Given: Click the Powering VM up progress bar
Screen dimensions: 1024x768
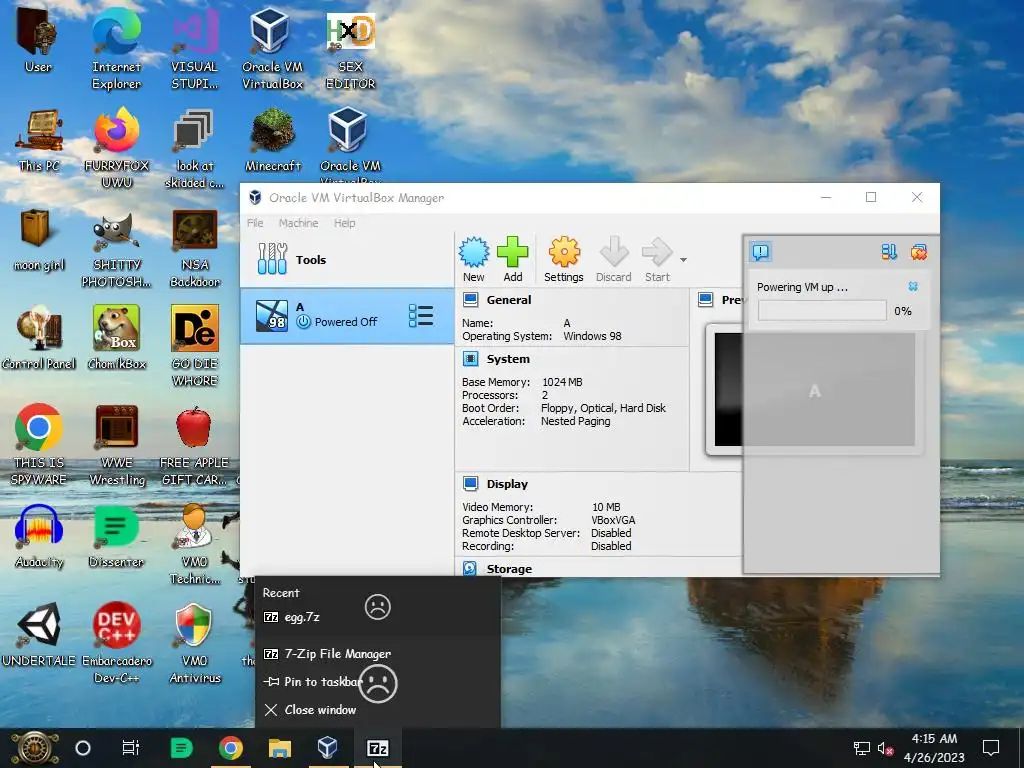Looking at the screenshot, I should pos(822,311).
